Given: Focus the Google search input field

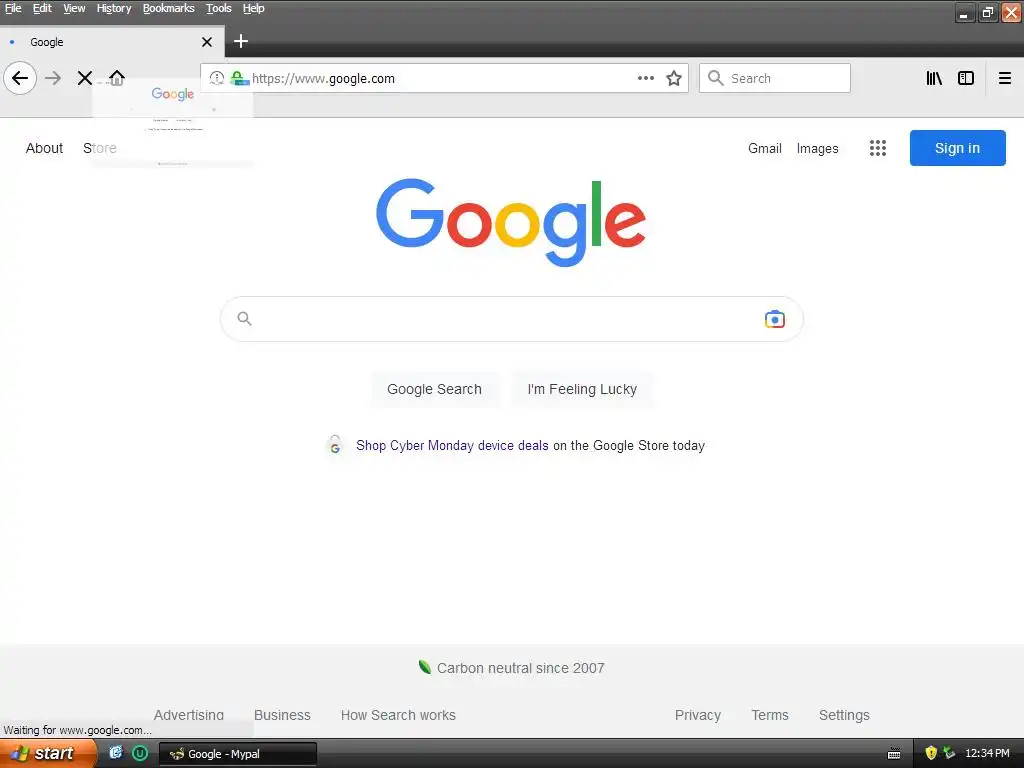Looking at the screenshot, I should tap(511, 319).
